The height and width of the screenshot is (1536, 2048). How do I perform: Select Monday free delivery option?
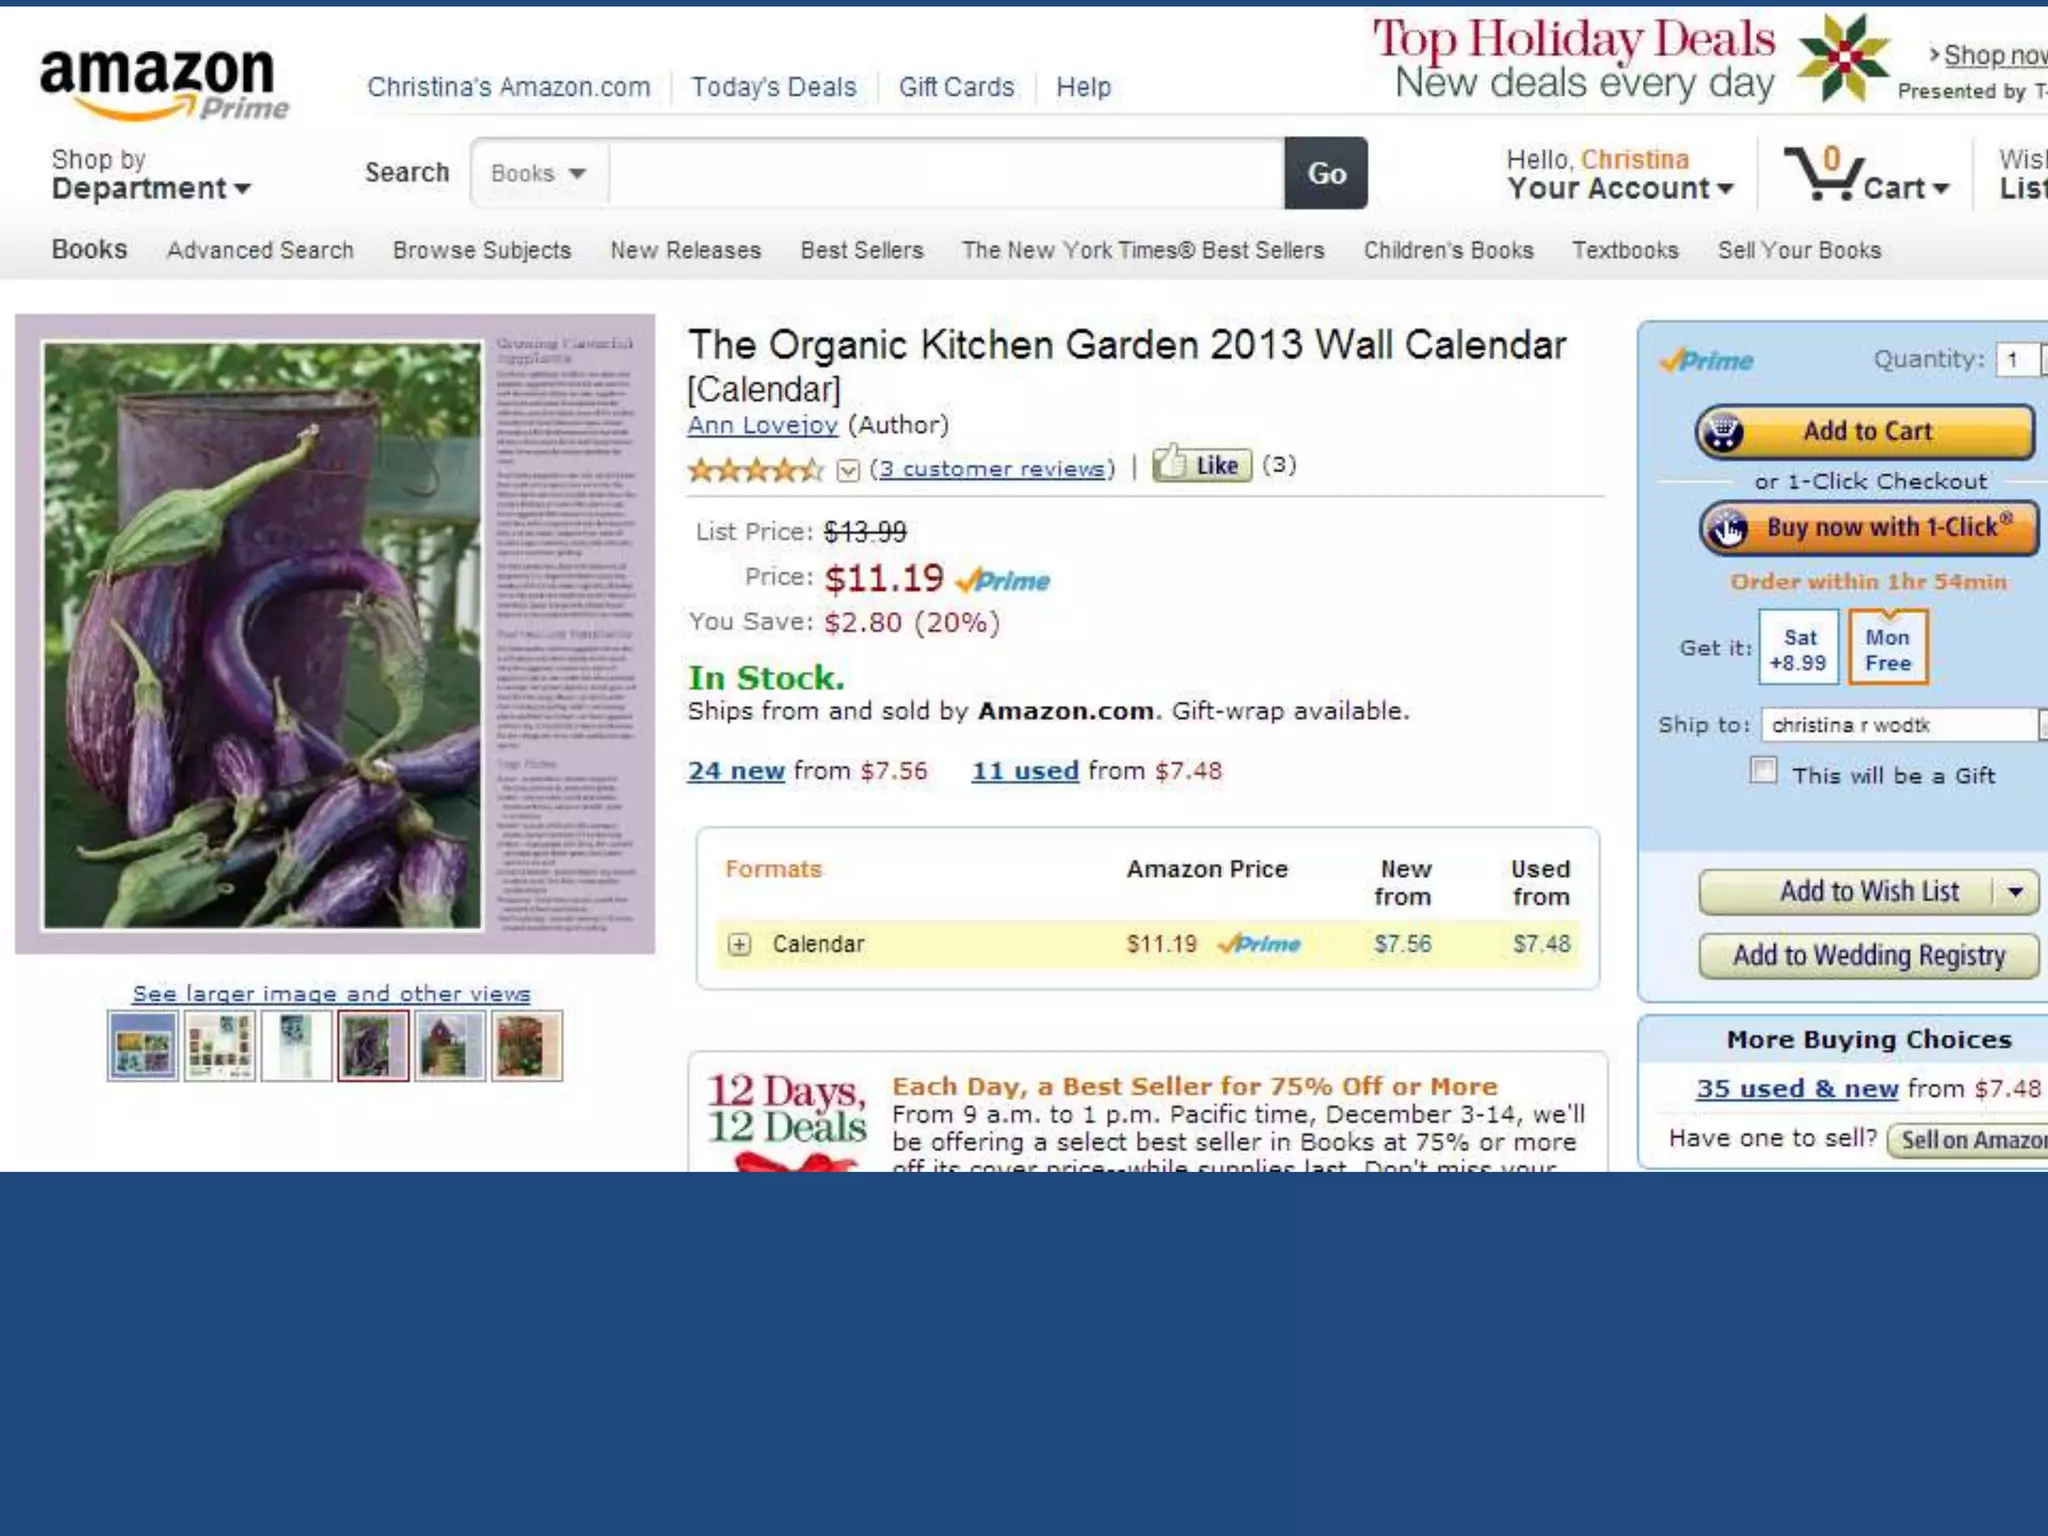[1887, 648]
